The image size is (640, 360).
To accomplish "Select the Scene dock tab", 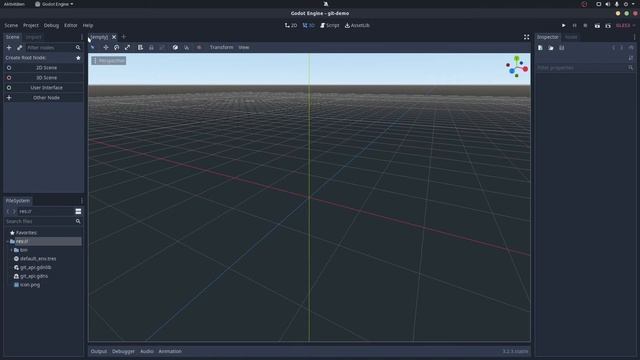I will pos(12,37).
